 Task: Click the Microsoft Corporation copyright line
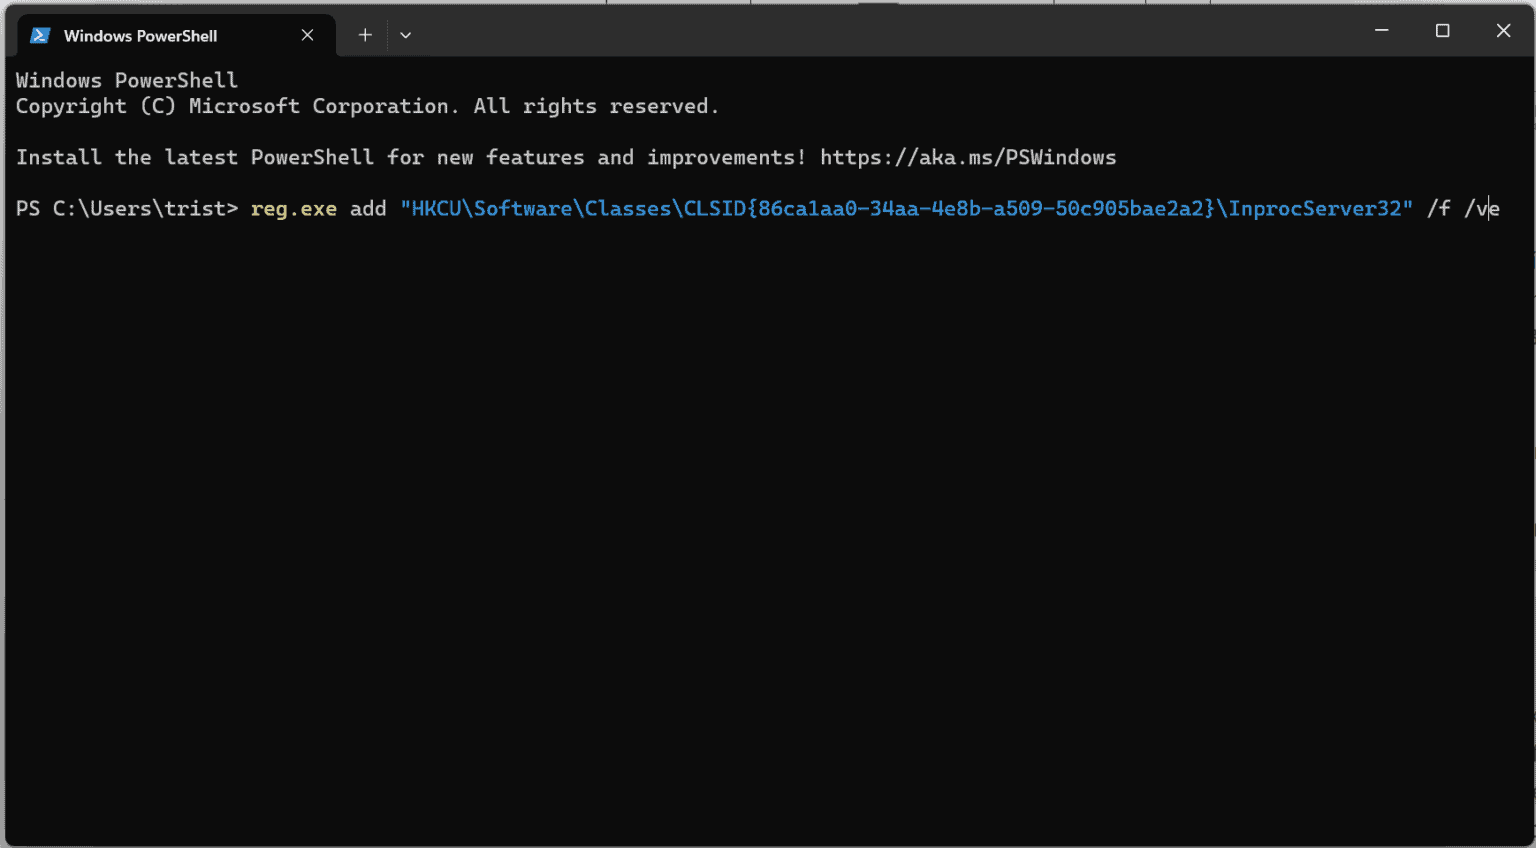[365, 106]
